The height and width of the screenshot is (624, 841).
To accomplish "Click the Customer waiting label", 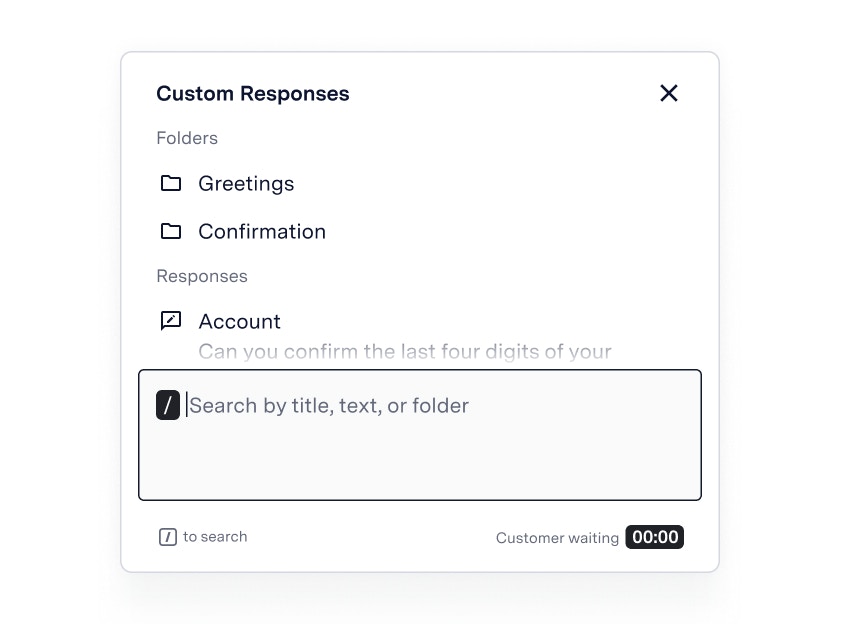I will 557,538.
